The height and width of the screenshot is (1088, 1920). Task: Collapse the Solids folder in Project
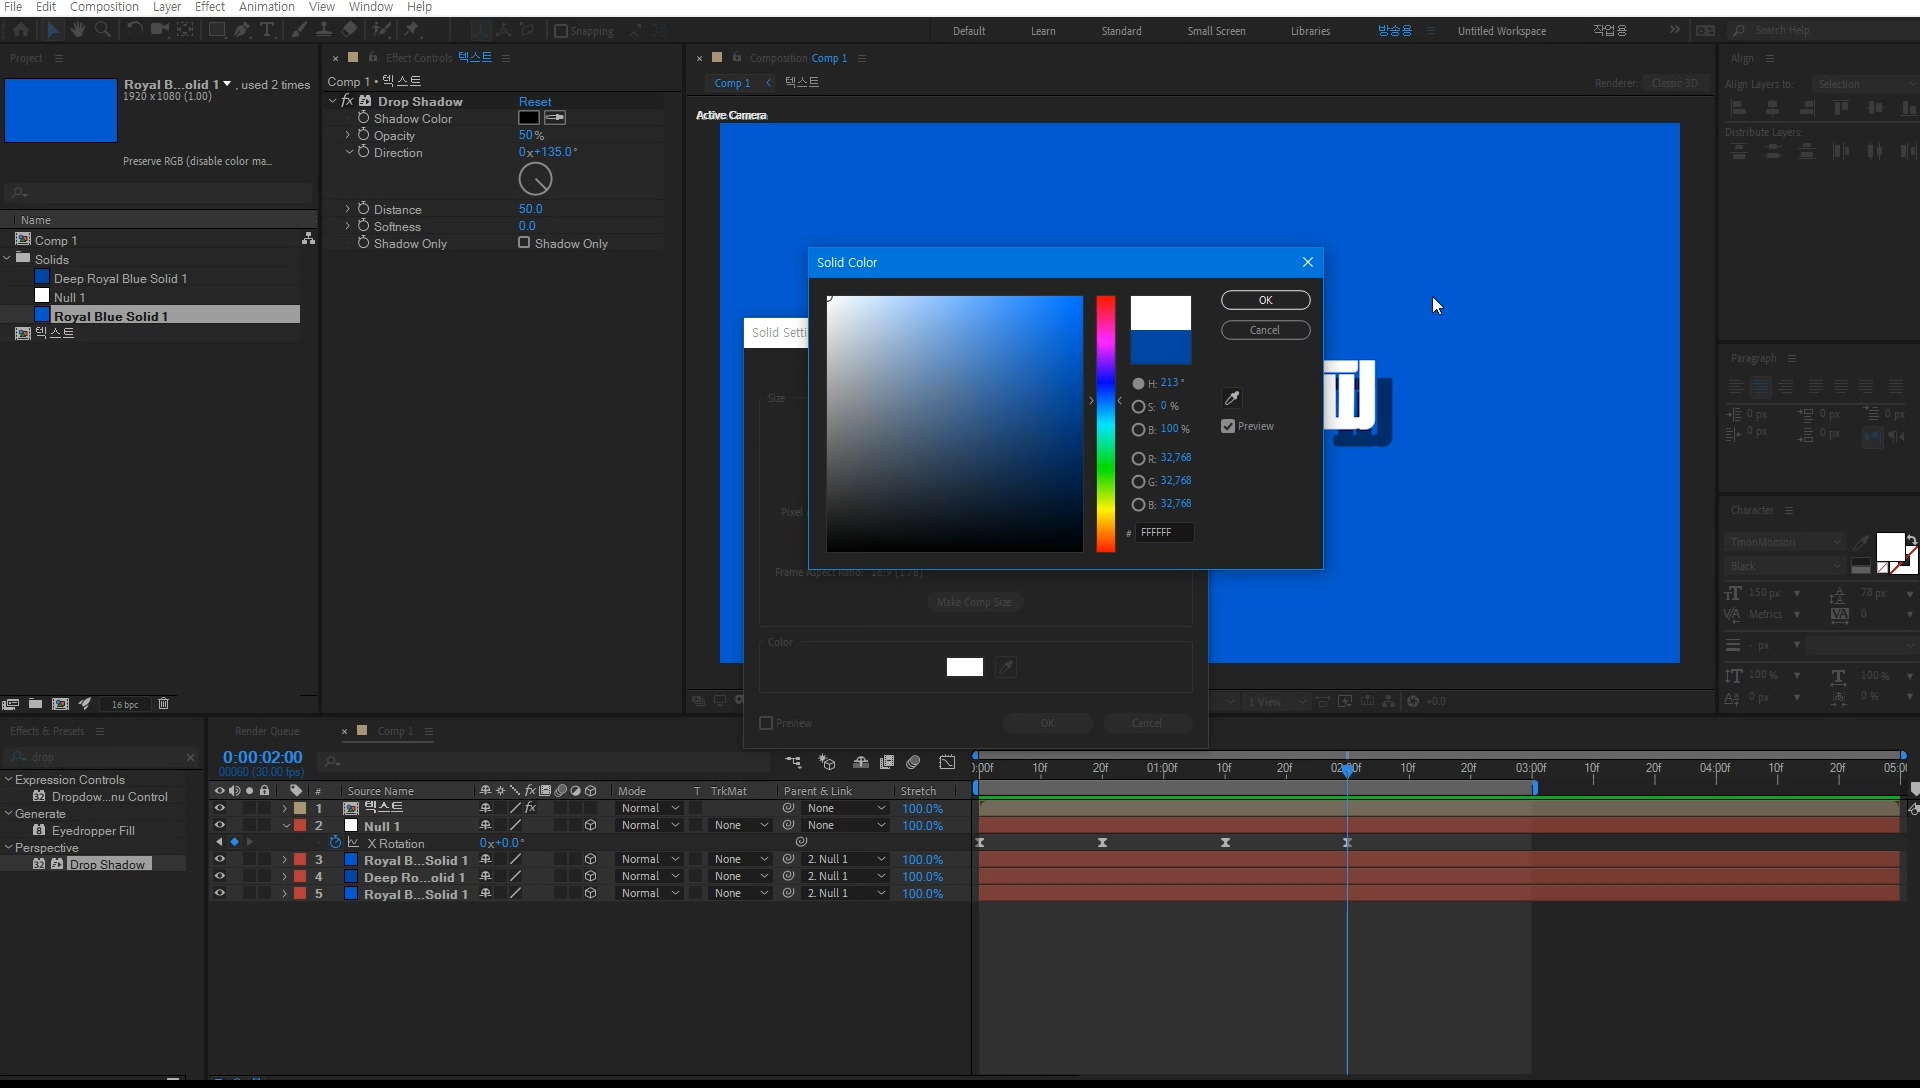coord(8,259)
